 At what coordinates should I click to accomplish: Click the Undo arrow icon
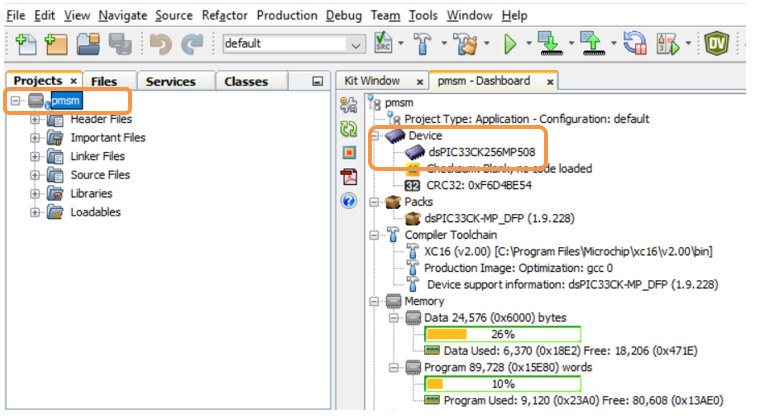coord(160,44)
